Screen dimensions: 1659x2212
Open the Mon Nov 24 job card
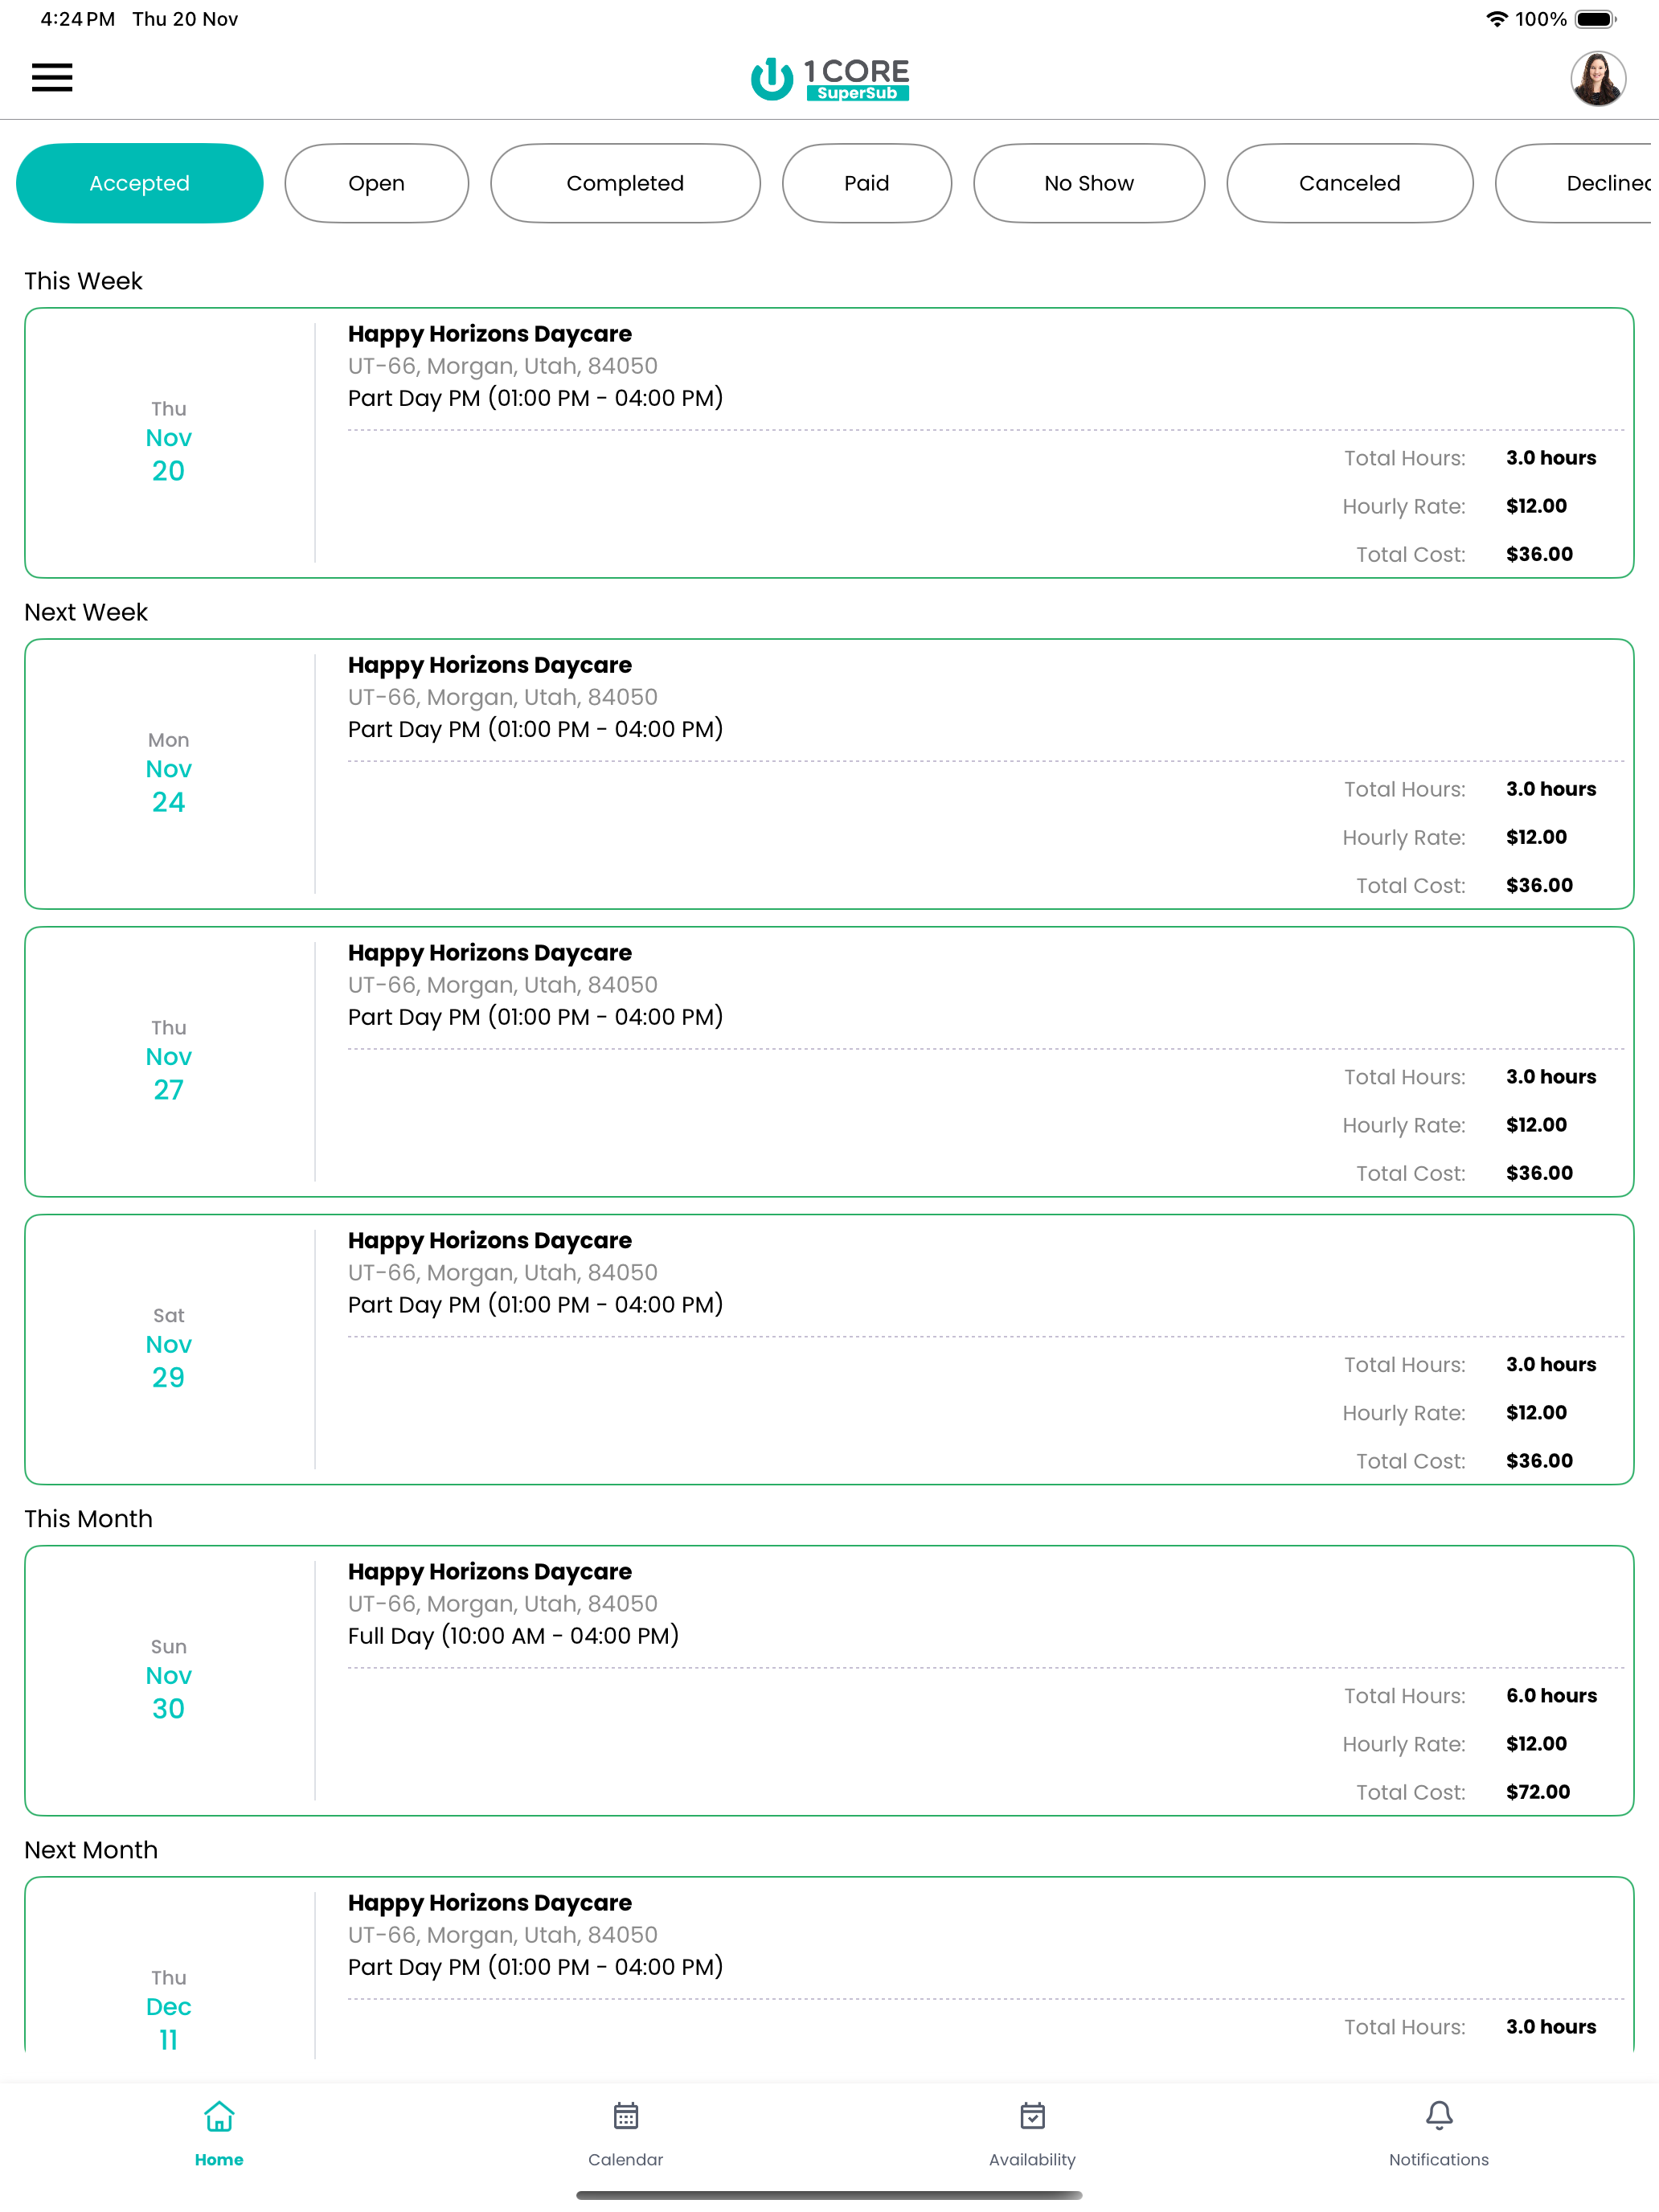pos(829,774)
